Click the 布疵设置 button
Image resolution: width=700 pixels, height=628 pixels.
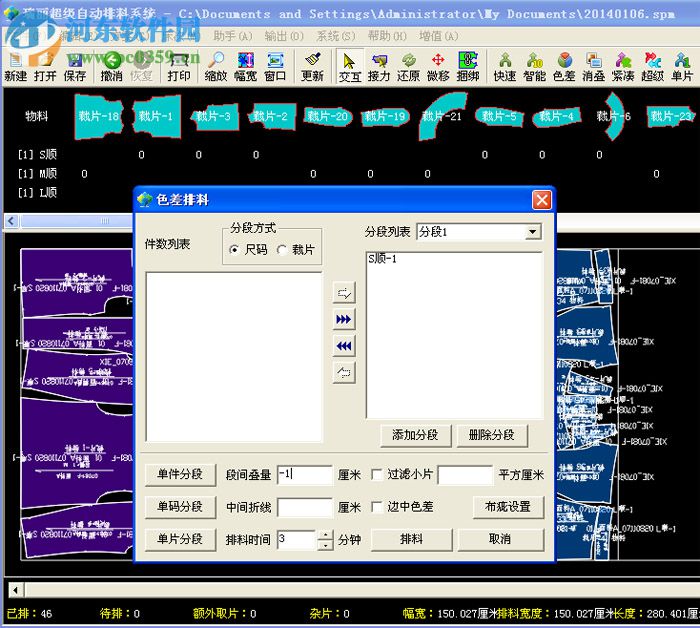[x=508, y=507]
